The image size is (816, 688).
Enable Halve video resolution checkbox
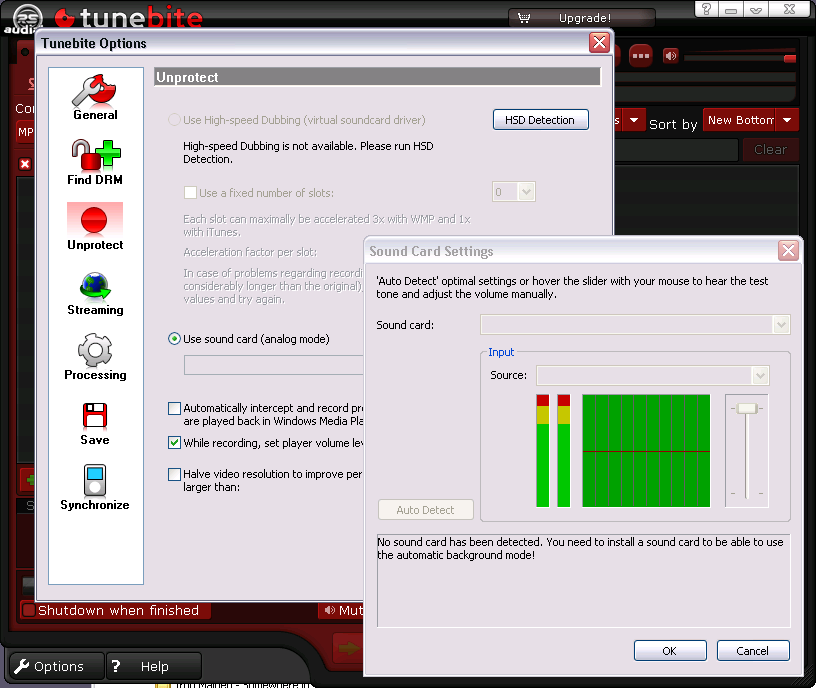point(174,475)
